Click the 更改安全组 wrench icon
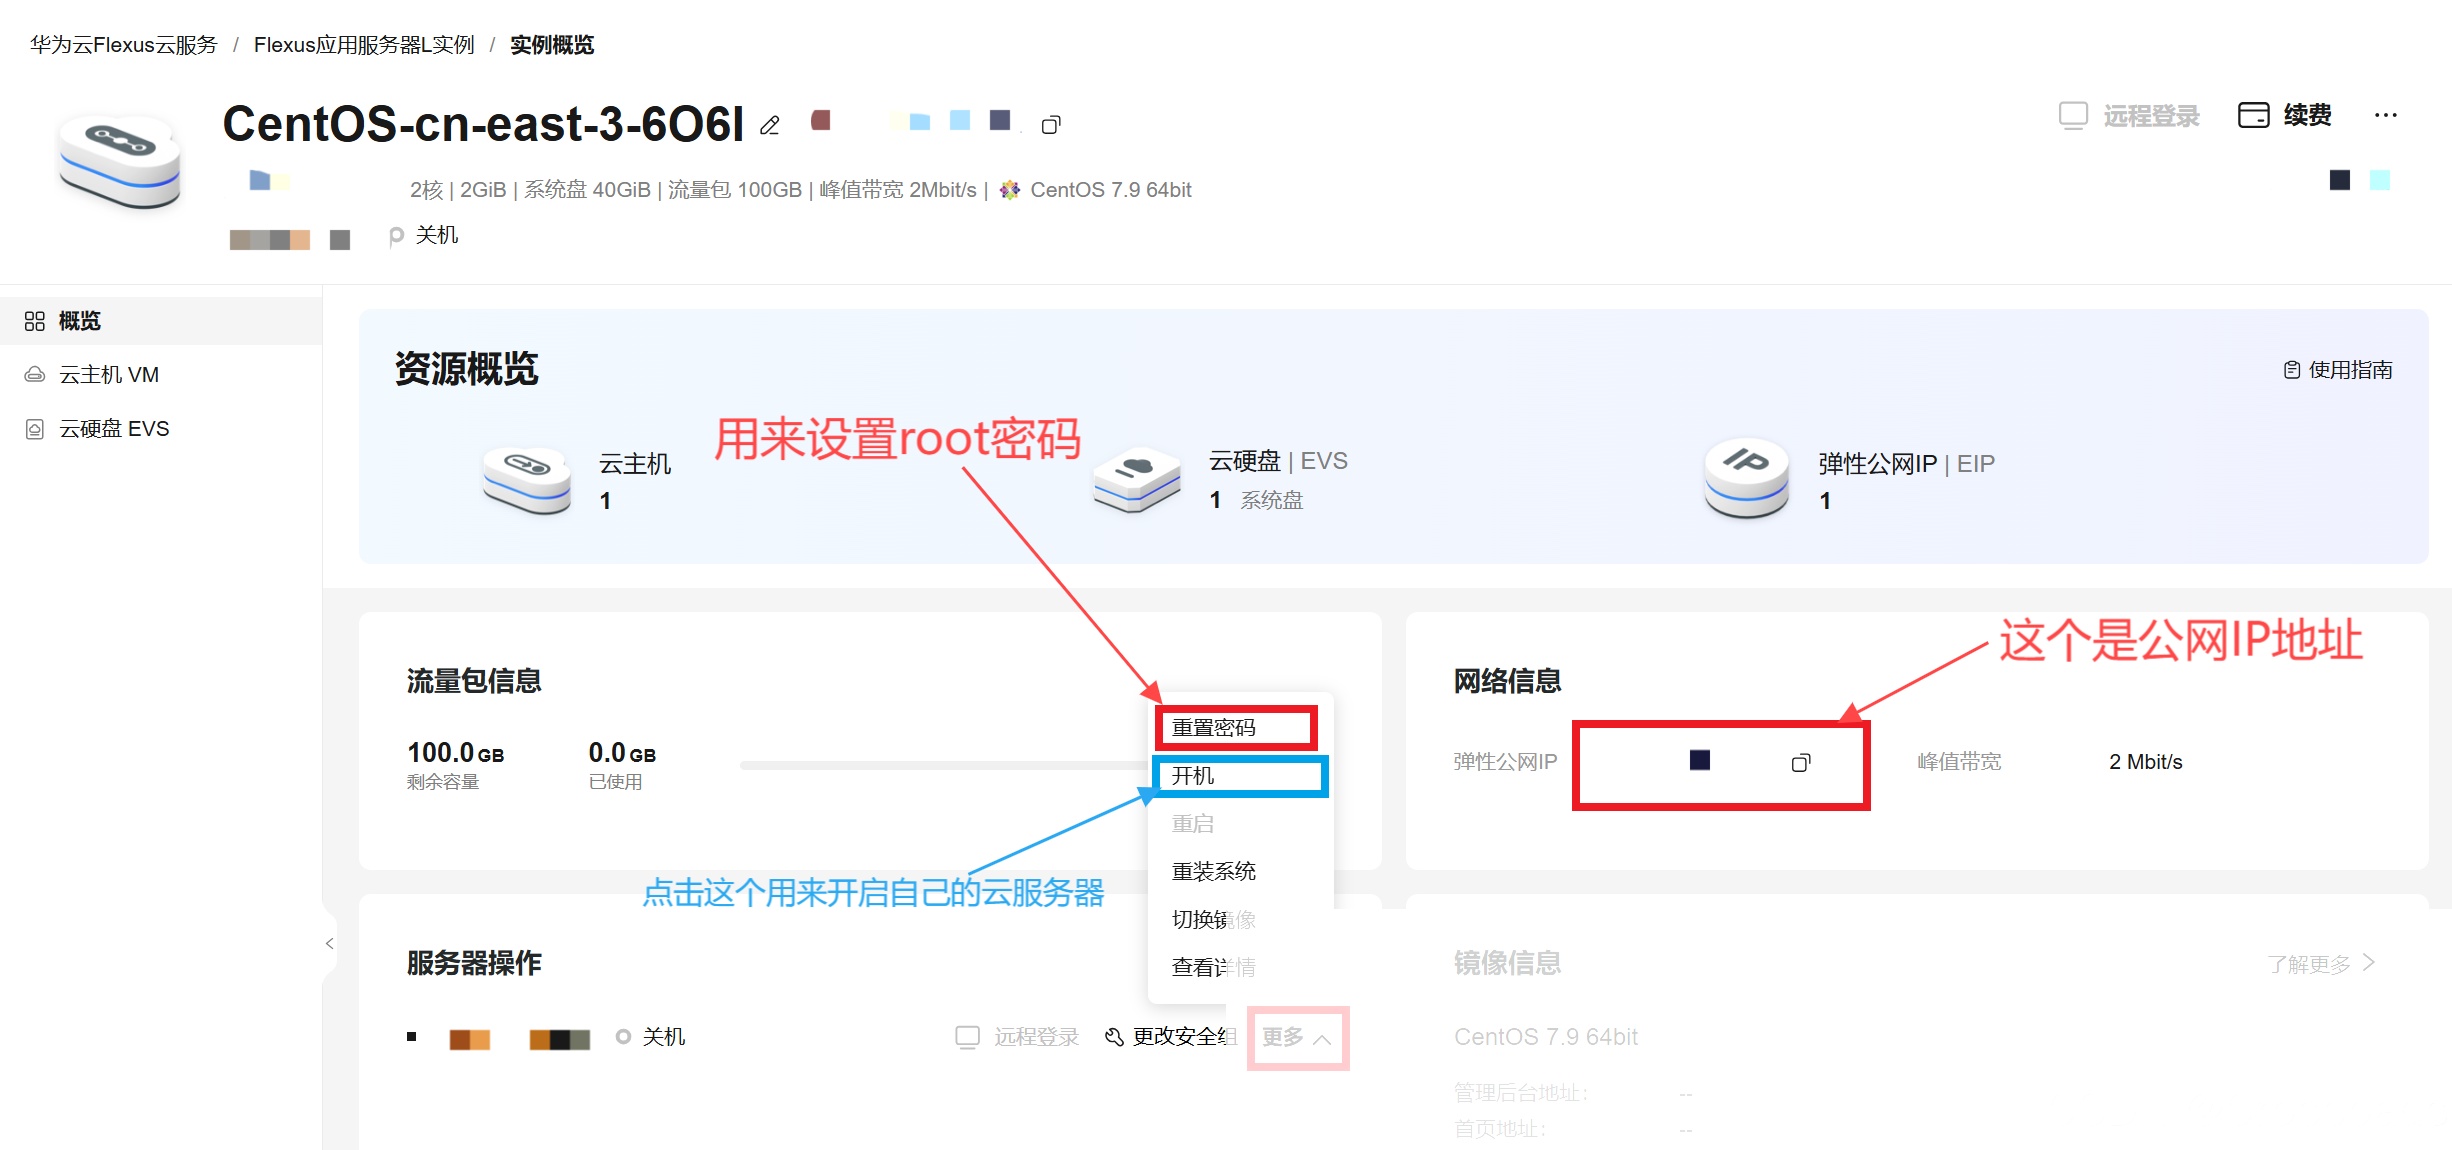This screenshot has height=1150, width=2452. (x=1114, y=1037)
